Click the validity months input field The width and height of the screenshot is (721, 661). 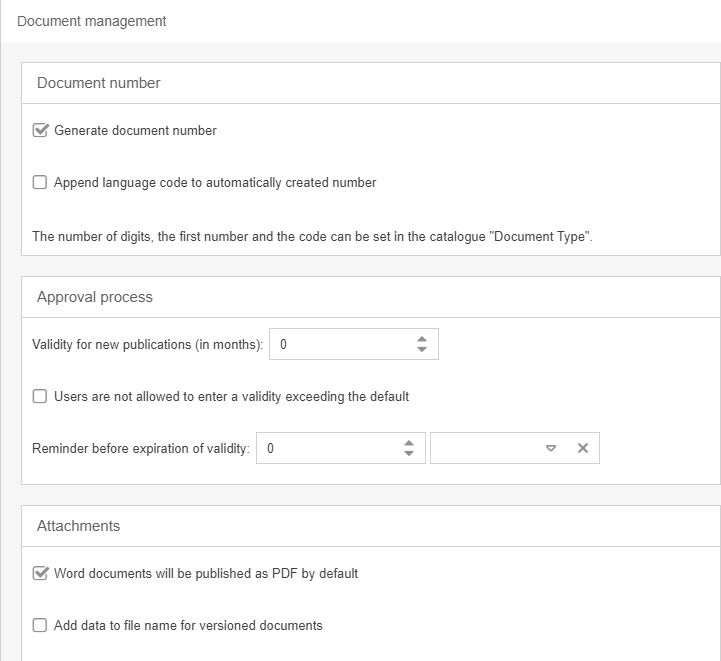click(340, 344)
